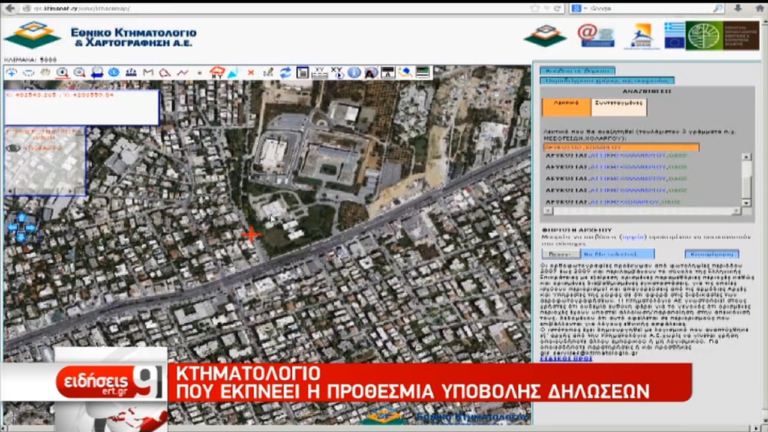Viewport: 768px width, 432px height.
Task: Select the dashed ellipse selection tool
Action: pos(28,73)
